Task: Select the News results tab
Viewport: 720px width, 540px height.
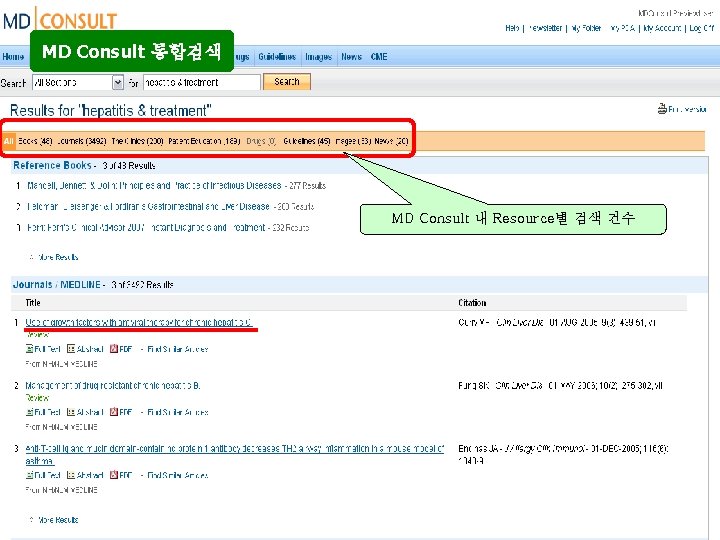Action: coord(391,141)
